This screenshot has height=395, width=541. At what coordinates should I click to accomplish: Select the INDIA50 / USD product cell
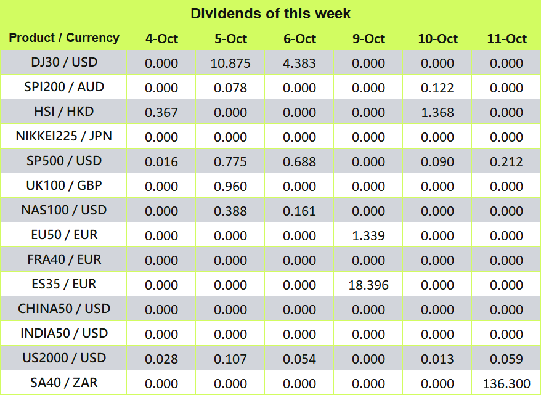(x=64, y=333)
